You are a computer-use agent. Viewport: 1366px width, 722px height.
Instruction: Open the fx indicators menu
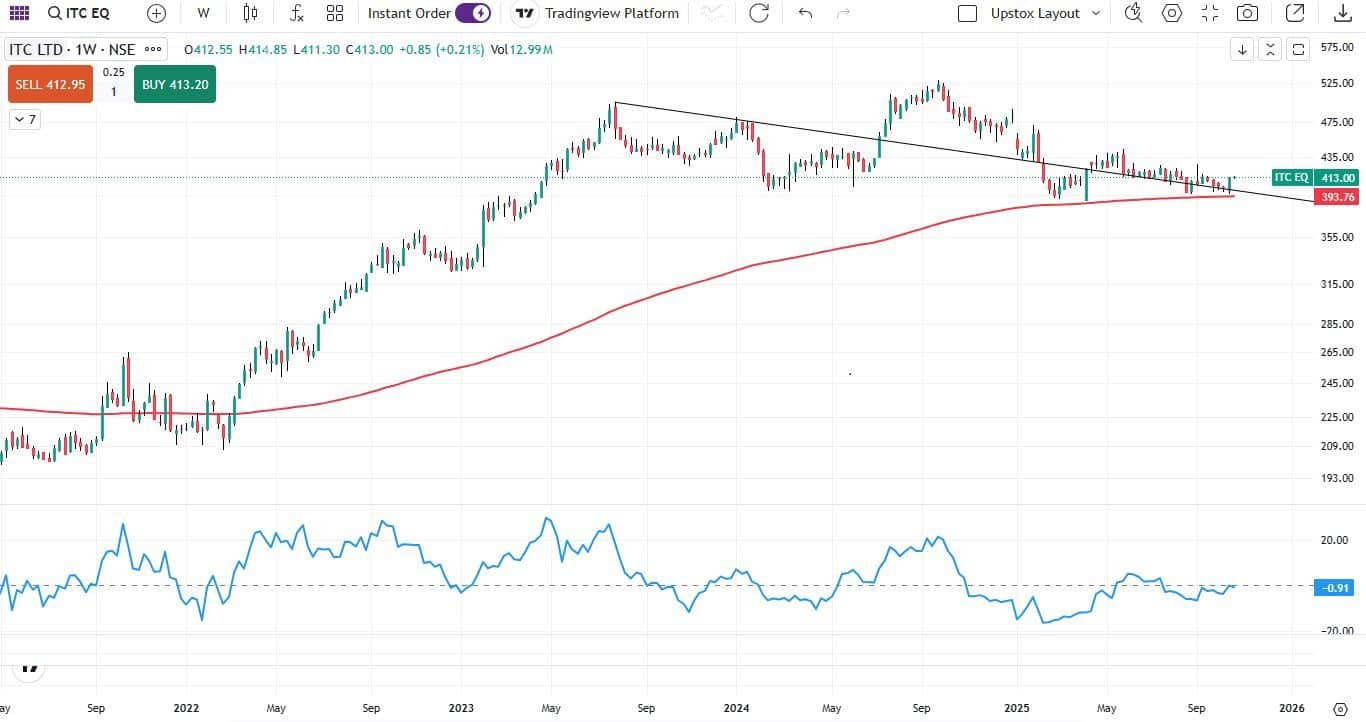click(x=296, y=13)
